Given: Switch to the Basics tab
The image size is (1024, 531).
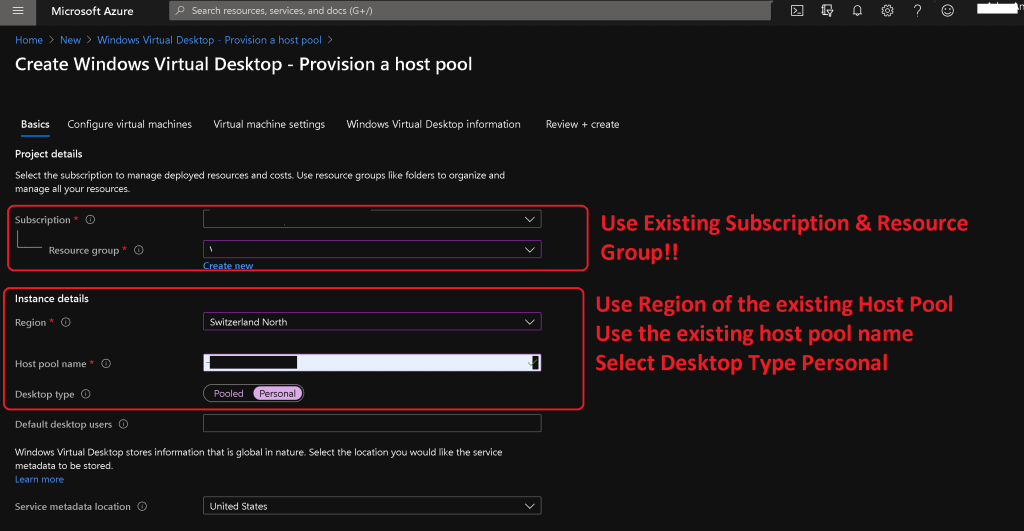Looking at the screenshot, I should tap(35, 124).
